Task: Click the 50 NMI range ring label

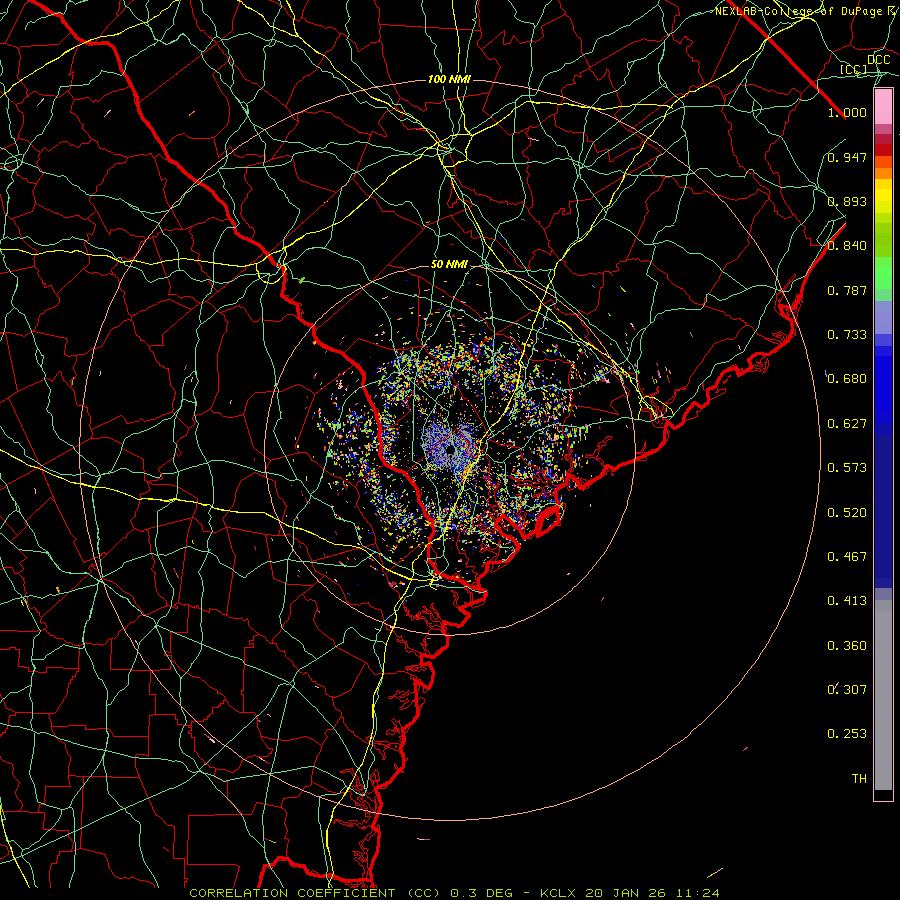Action: (449, 265)
